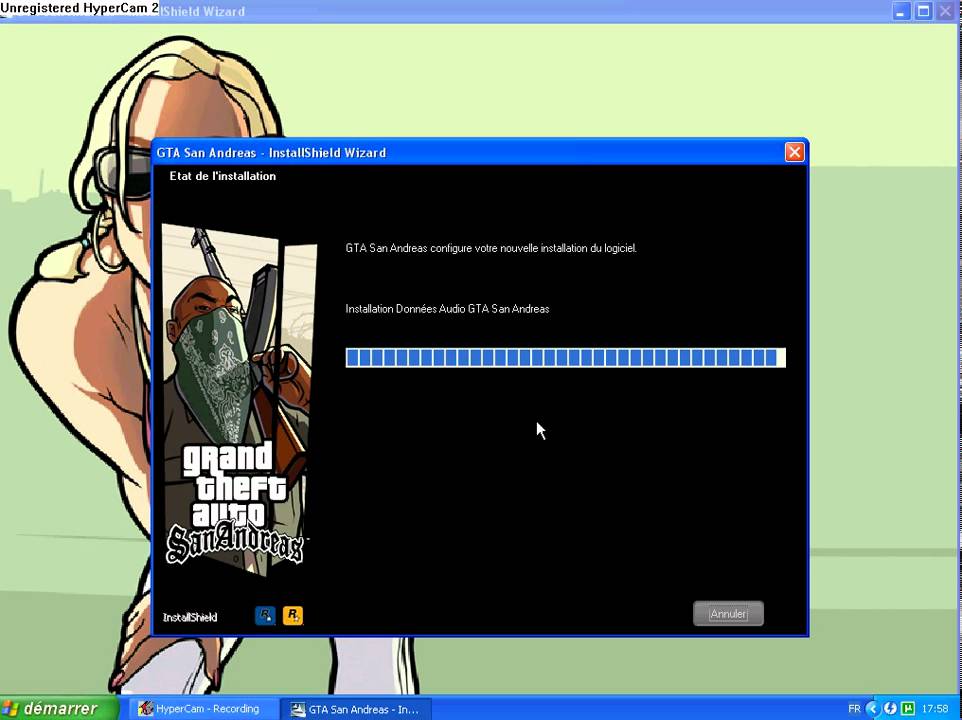962x720 pixels.
Task: Click the installation progress bar
Action: (x=566, y=358)
